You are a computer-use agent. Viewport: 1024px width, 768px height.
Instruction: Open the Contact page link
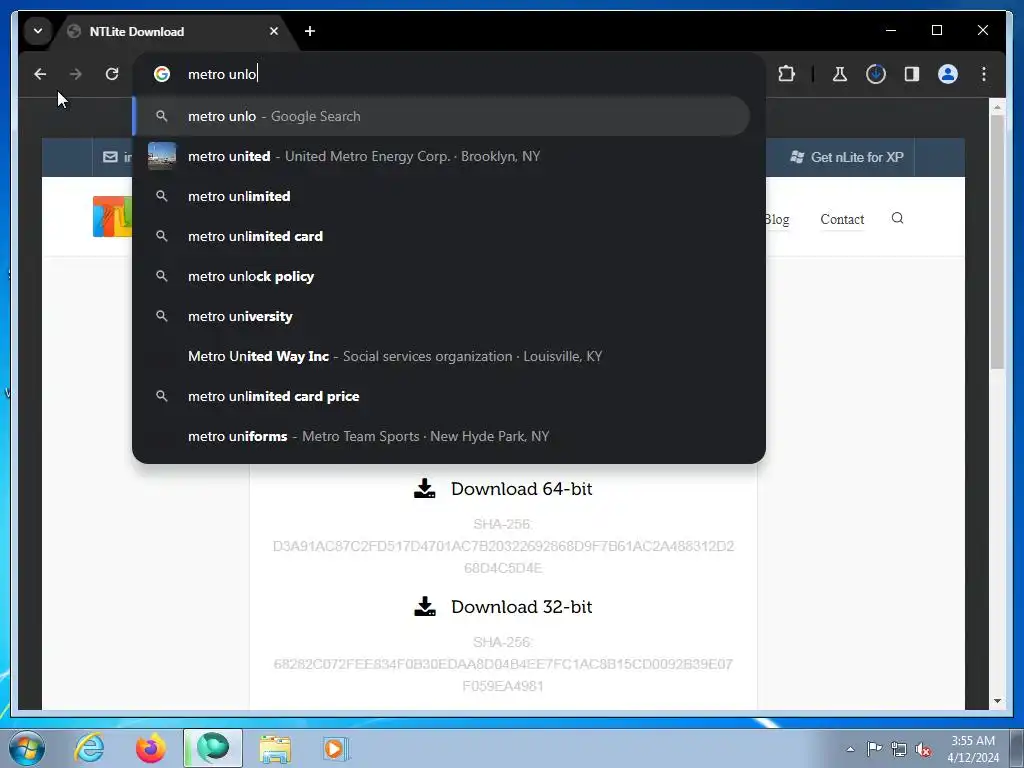coord(842,219)
